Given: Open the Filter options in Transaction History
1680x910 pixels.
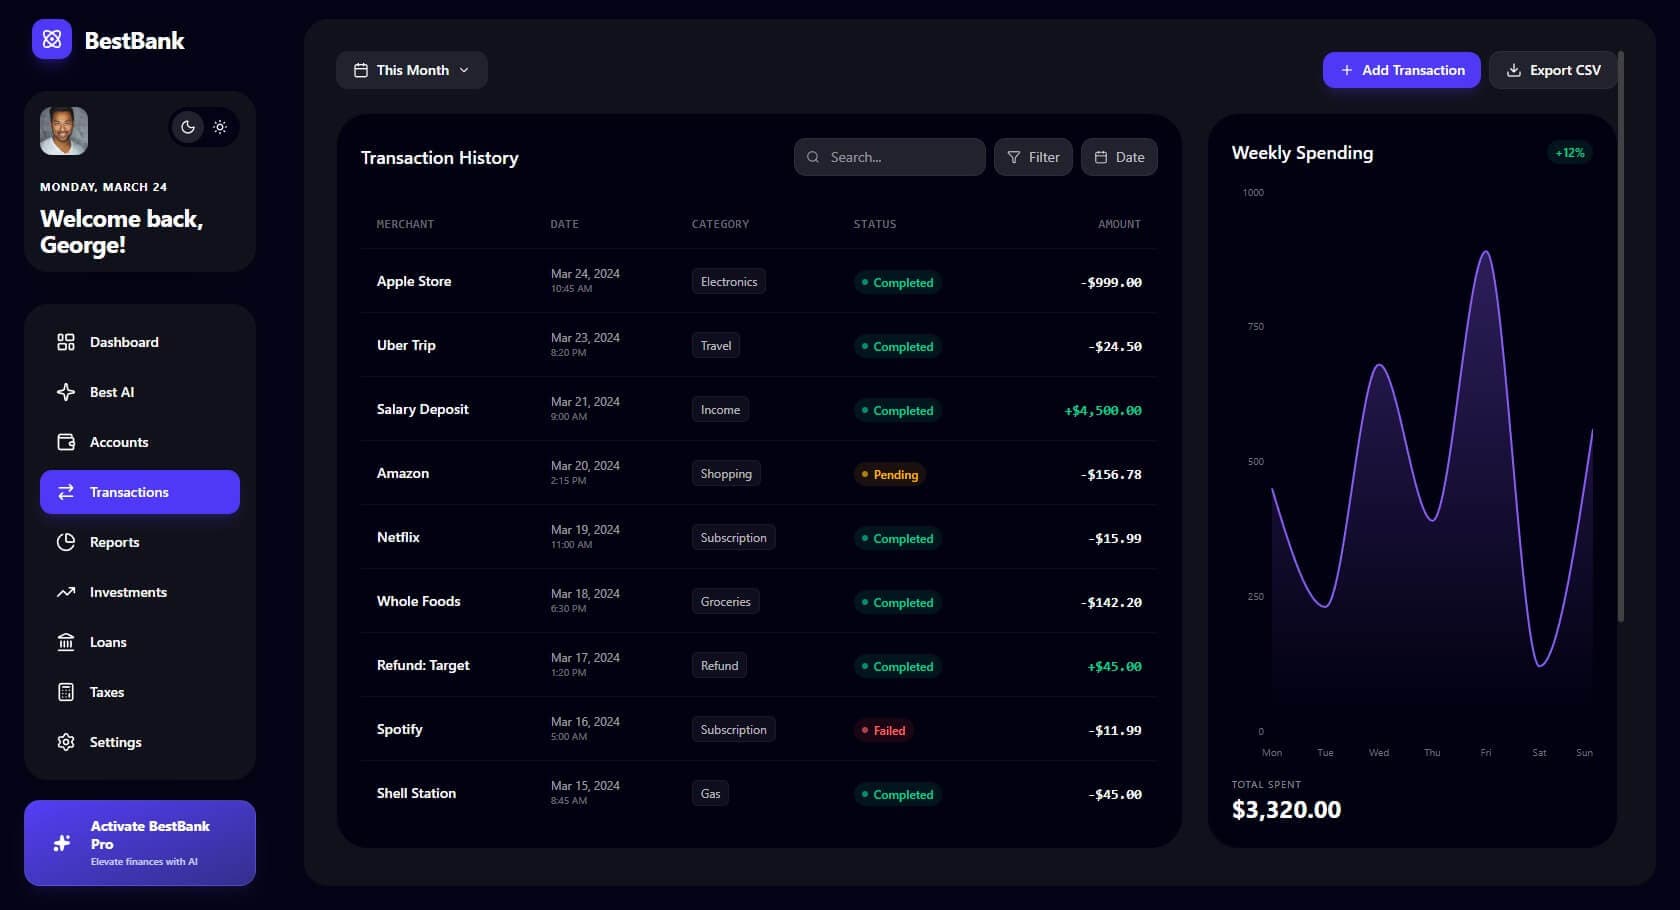Looking at the screenshot, I should (1033, 157).
